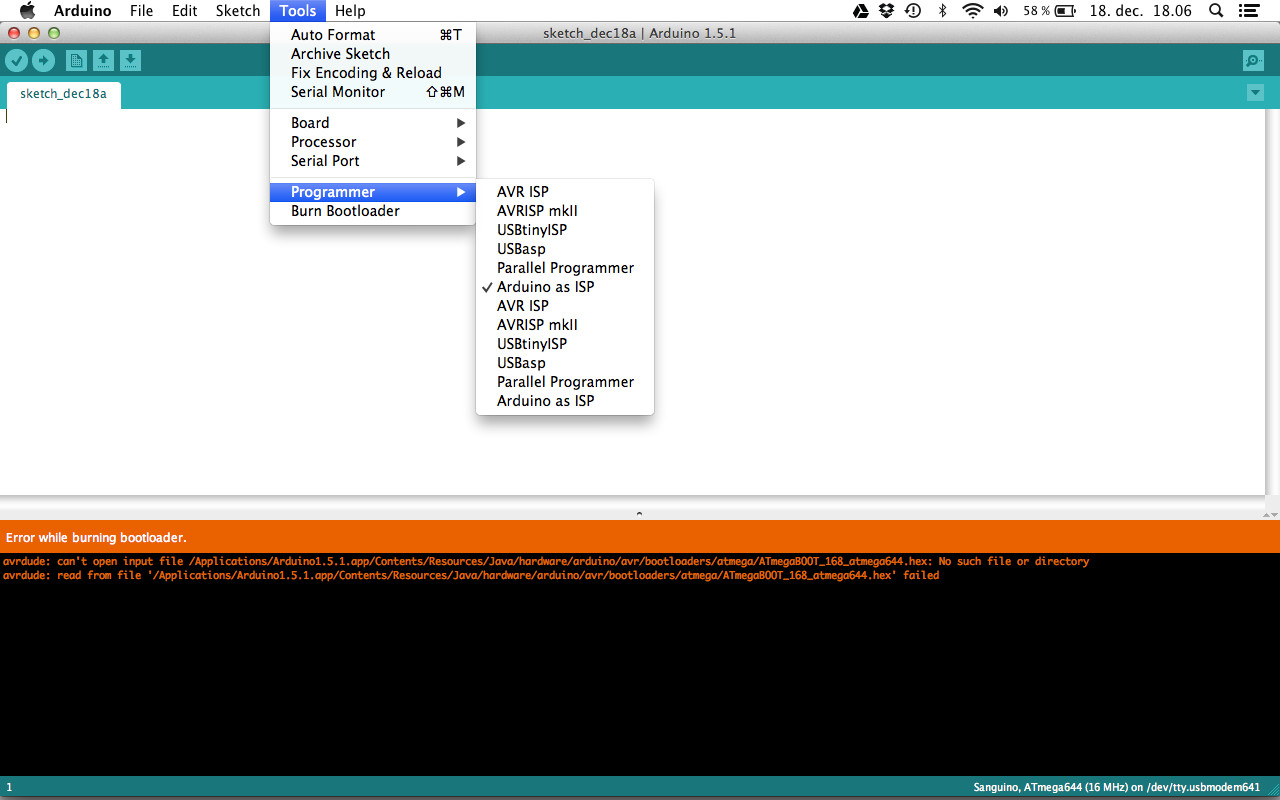Click the "avrdude: can't open input file" line
Image resolution: width=1280 pixels, height=800 pixels.
(546, 562)
